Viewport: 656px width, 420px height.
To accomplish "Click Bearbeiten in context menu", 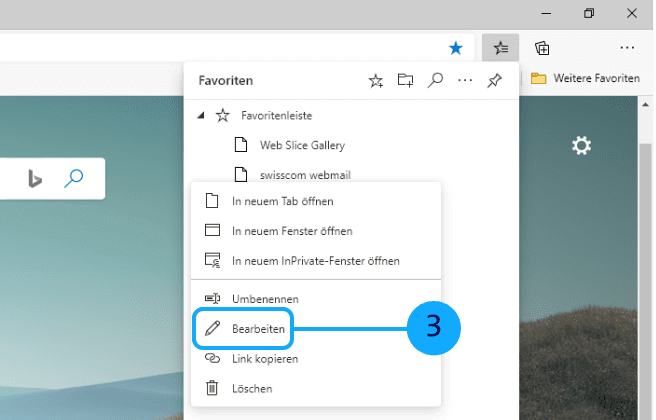I will (x=258, y=328).
